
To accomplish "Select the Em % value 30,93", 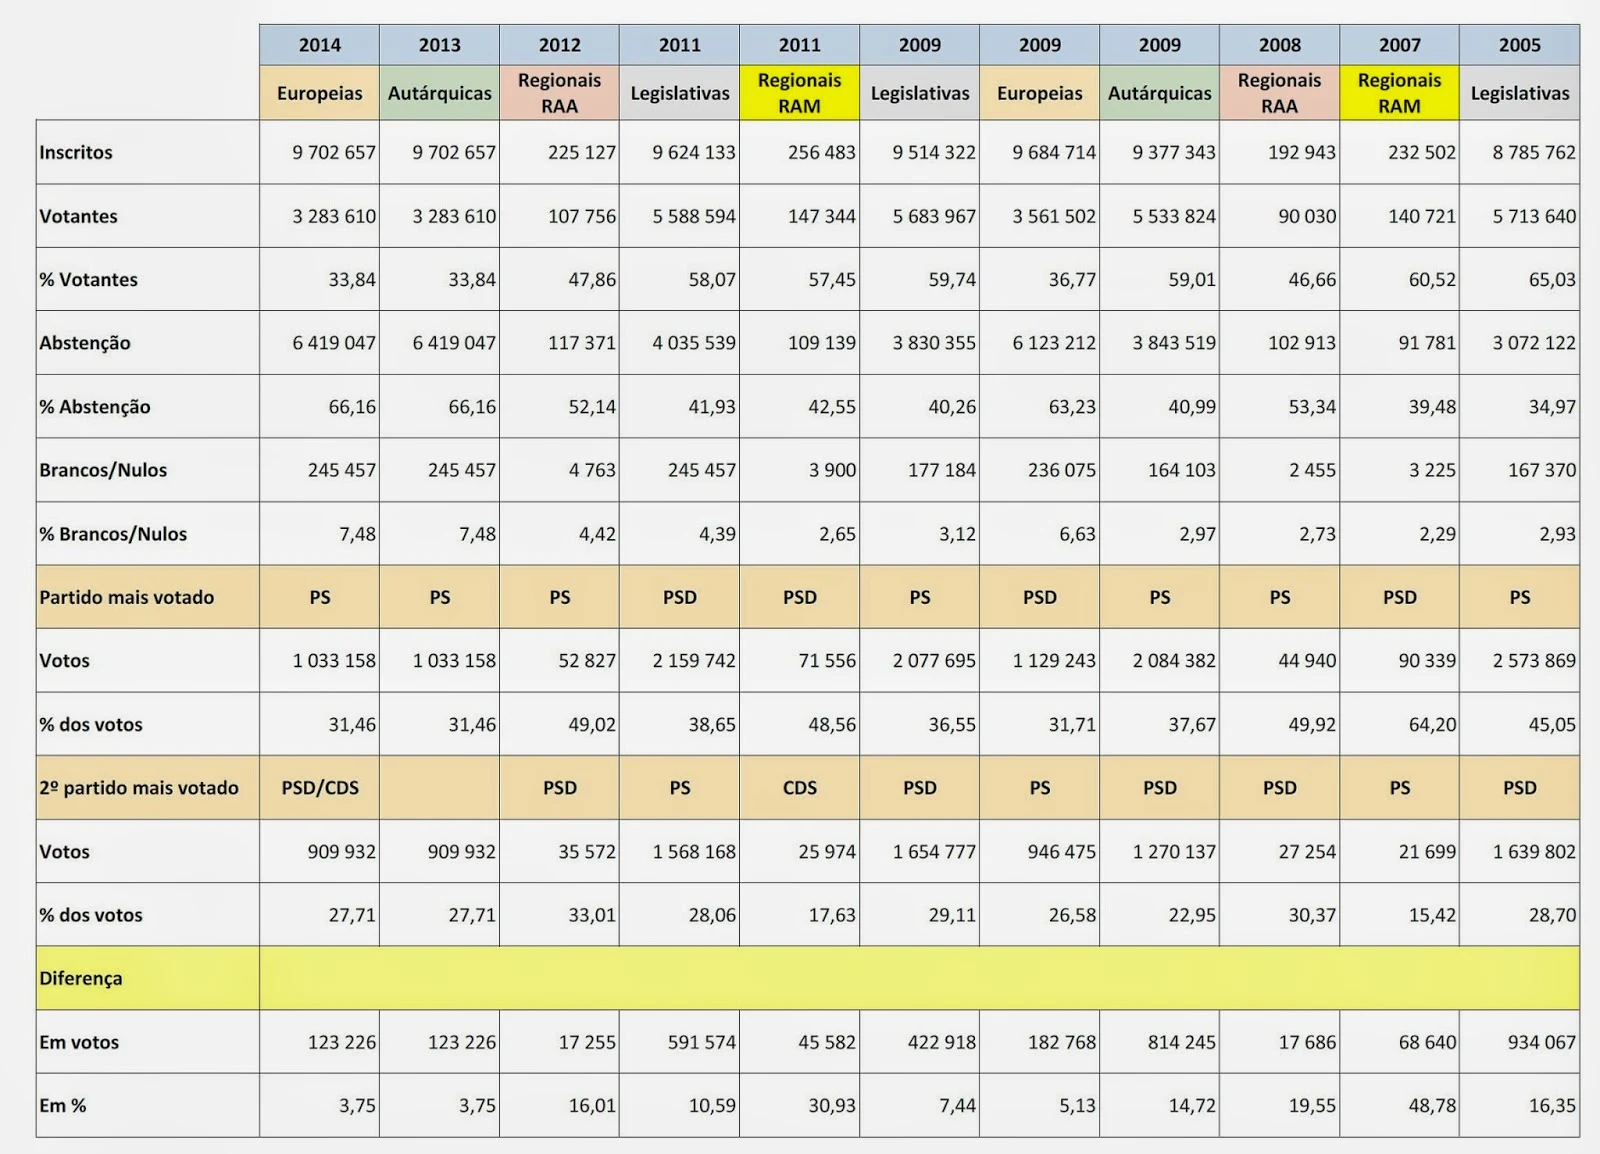I will pyautogui.click(x=832, y=1106).
